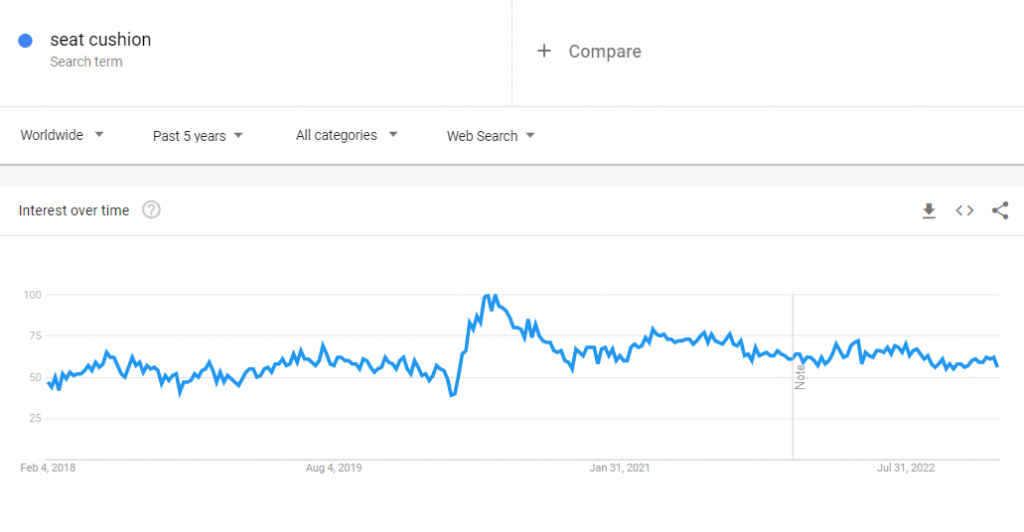Select the Feb 4, 2018 axis label

coord(48,467)
